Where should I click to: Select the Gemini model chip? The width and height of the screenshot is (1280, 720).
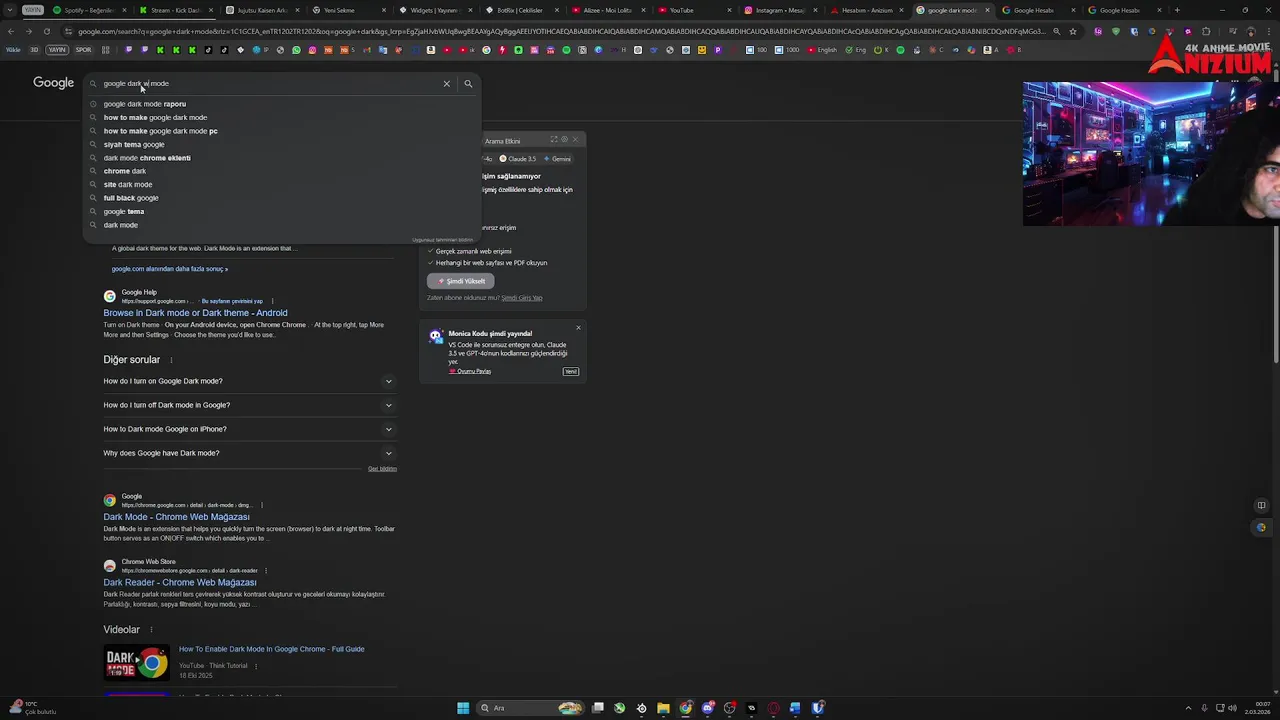557,159
